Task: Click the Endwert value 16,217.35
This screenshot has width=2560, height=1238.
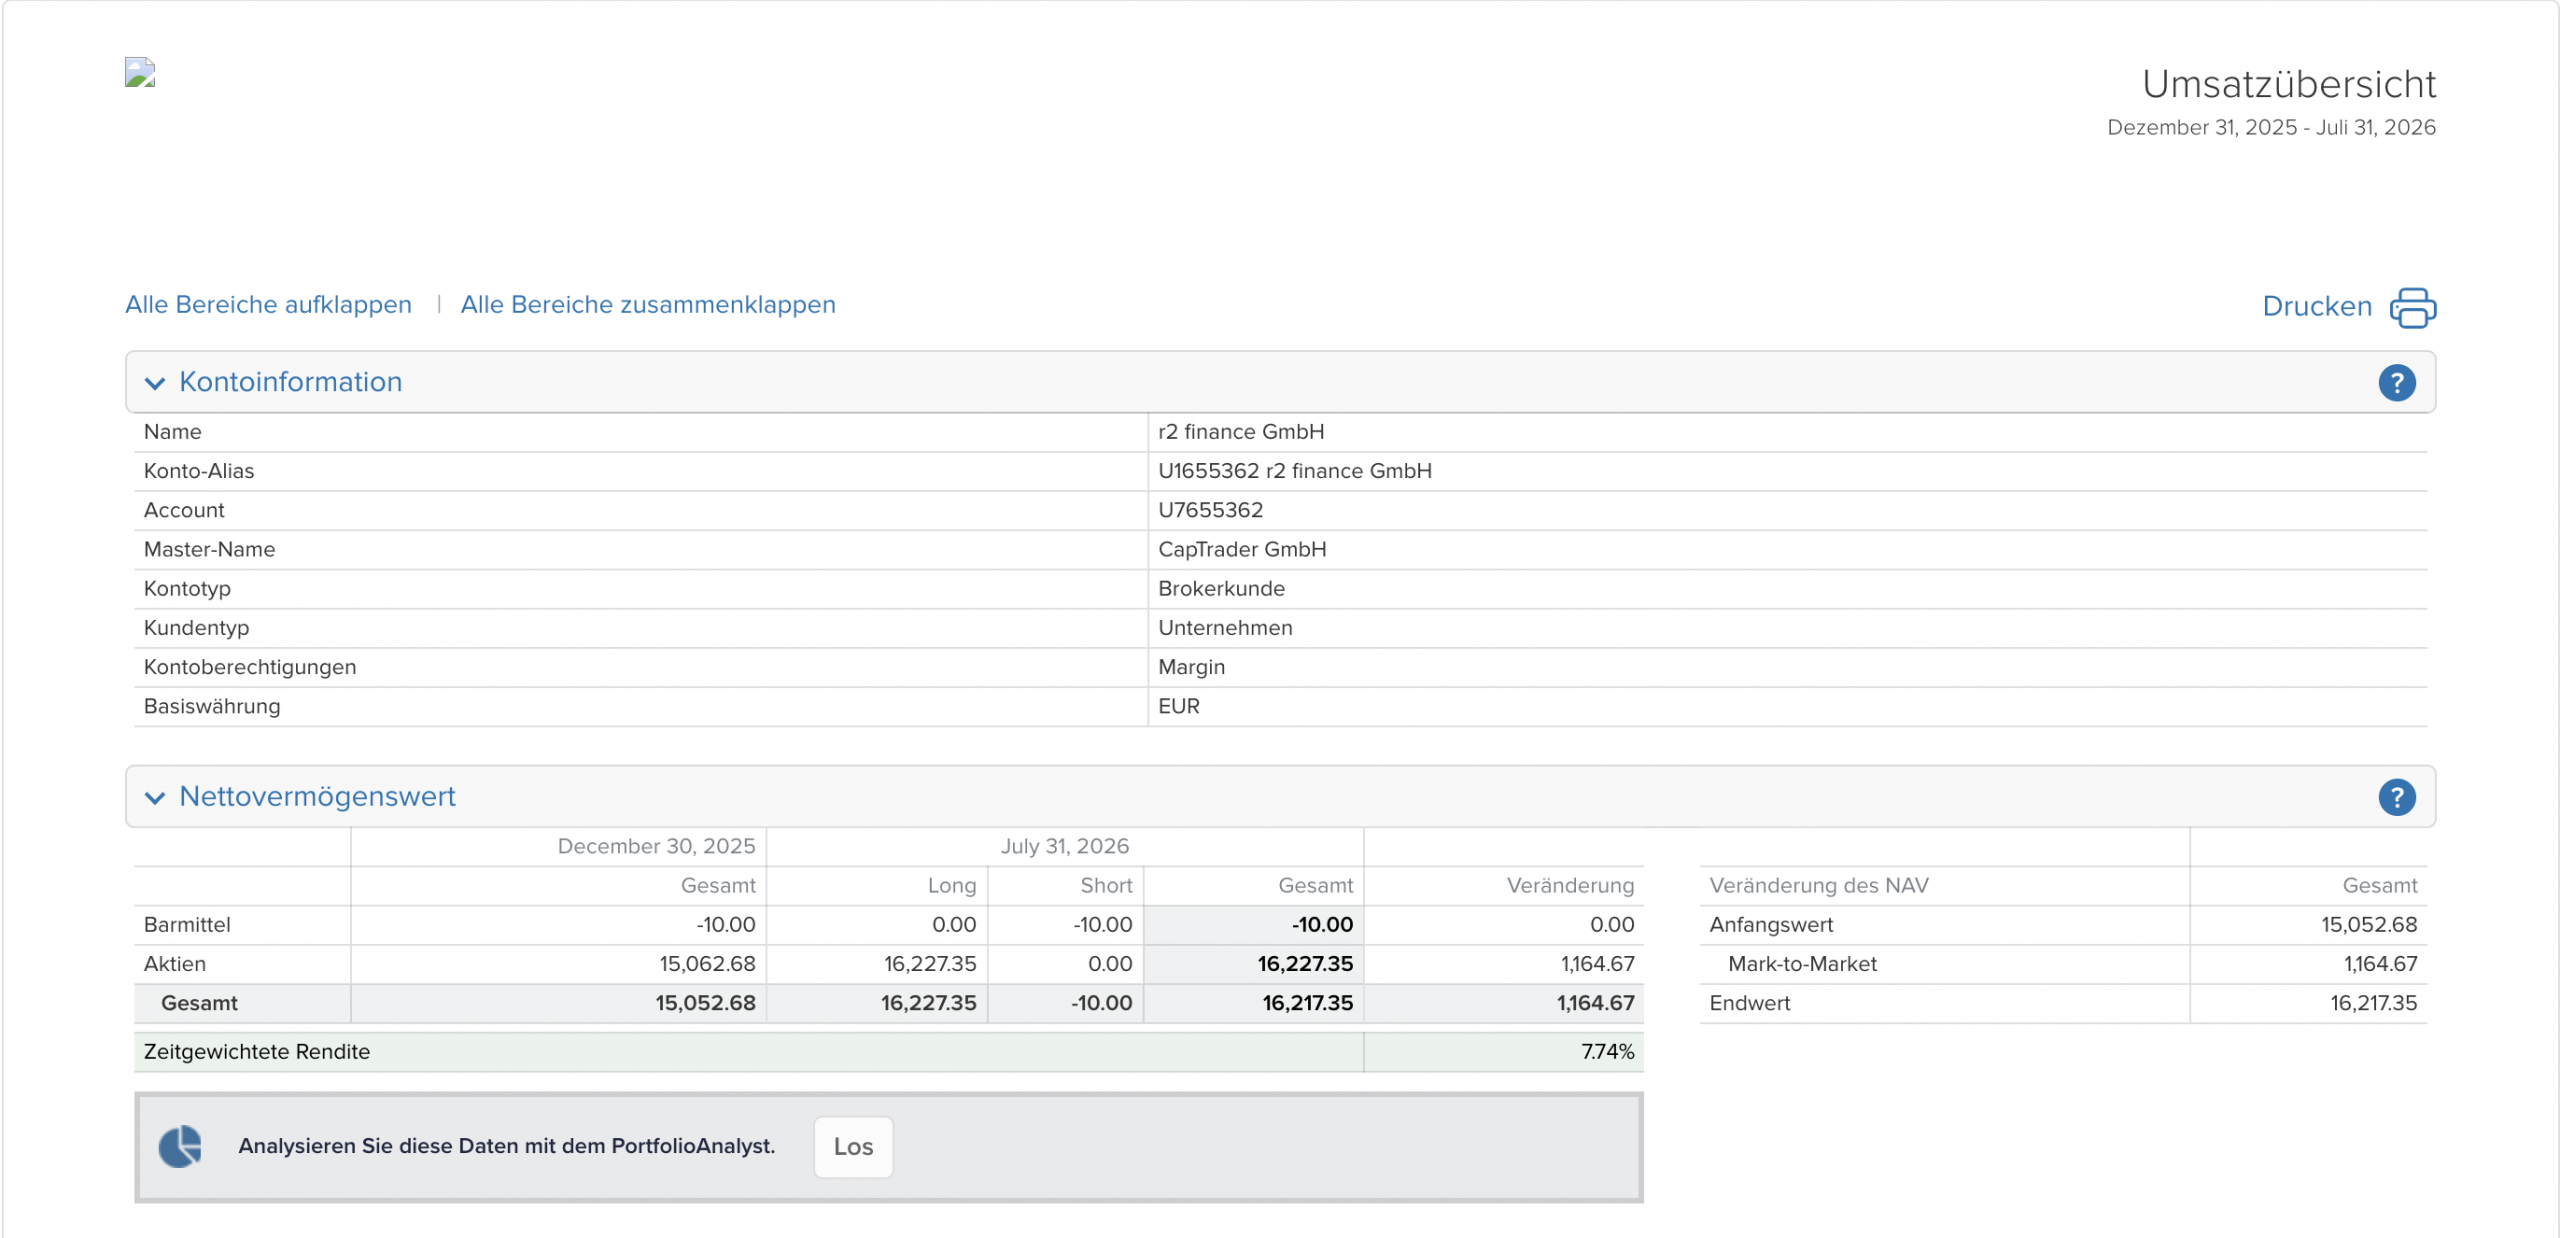Action: (x=2373, y=1003)
